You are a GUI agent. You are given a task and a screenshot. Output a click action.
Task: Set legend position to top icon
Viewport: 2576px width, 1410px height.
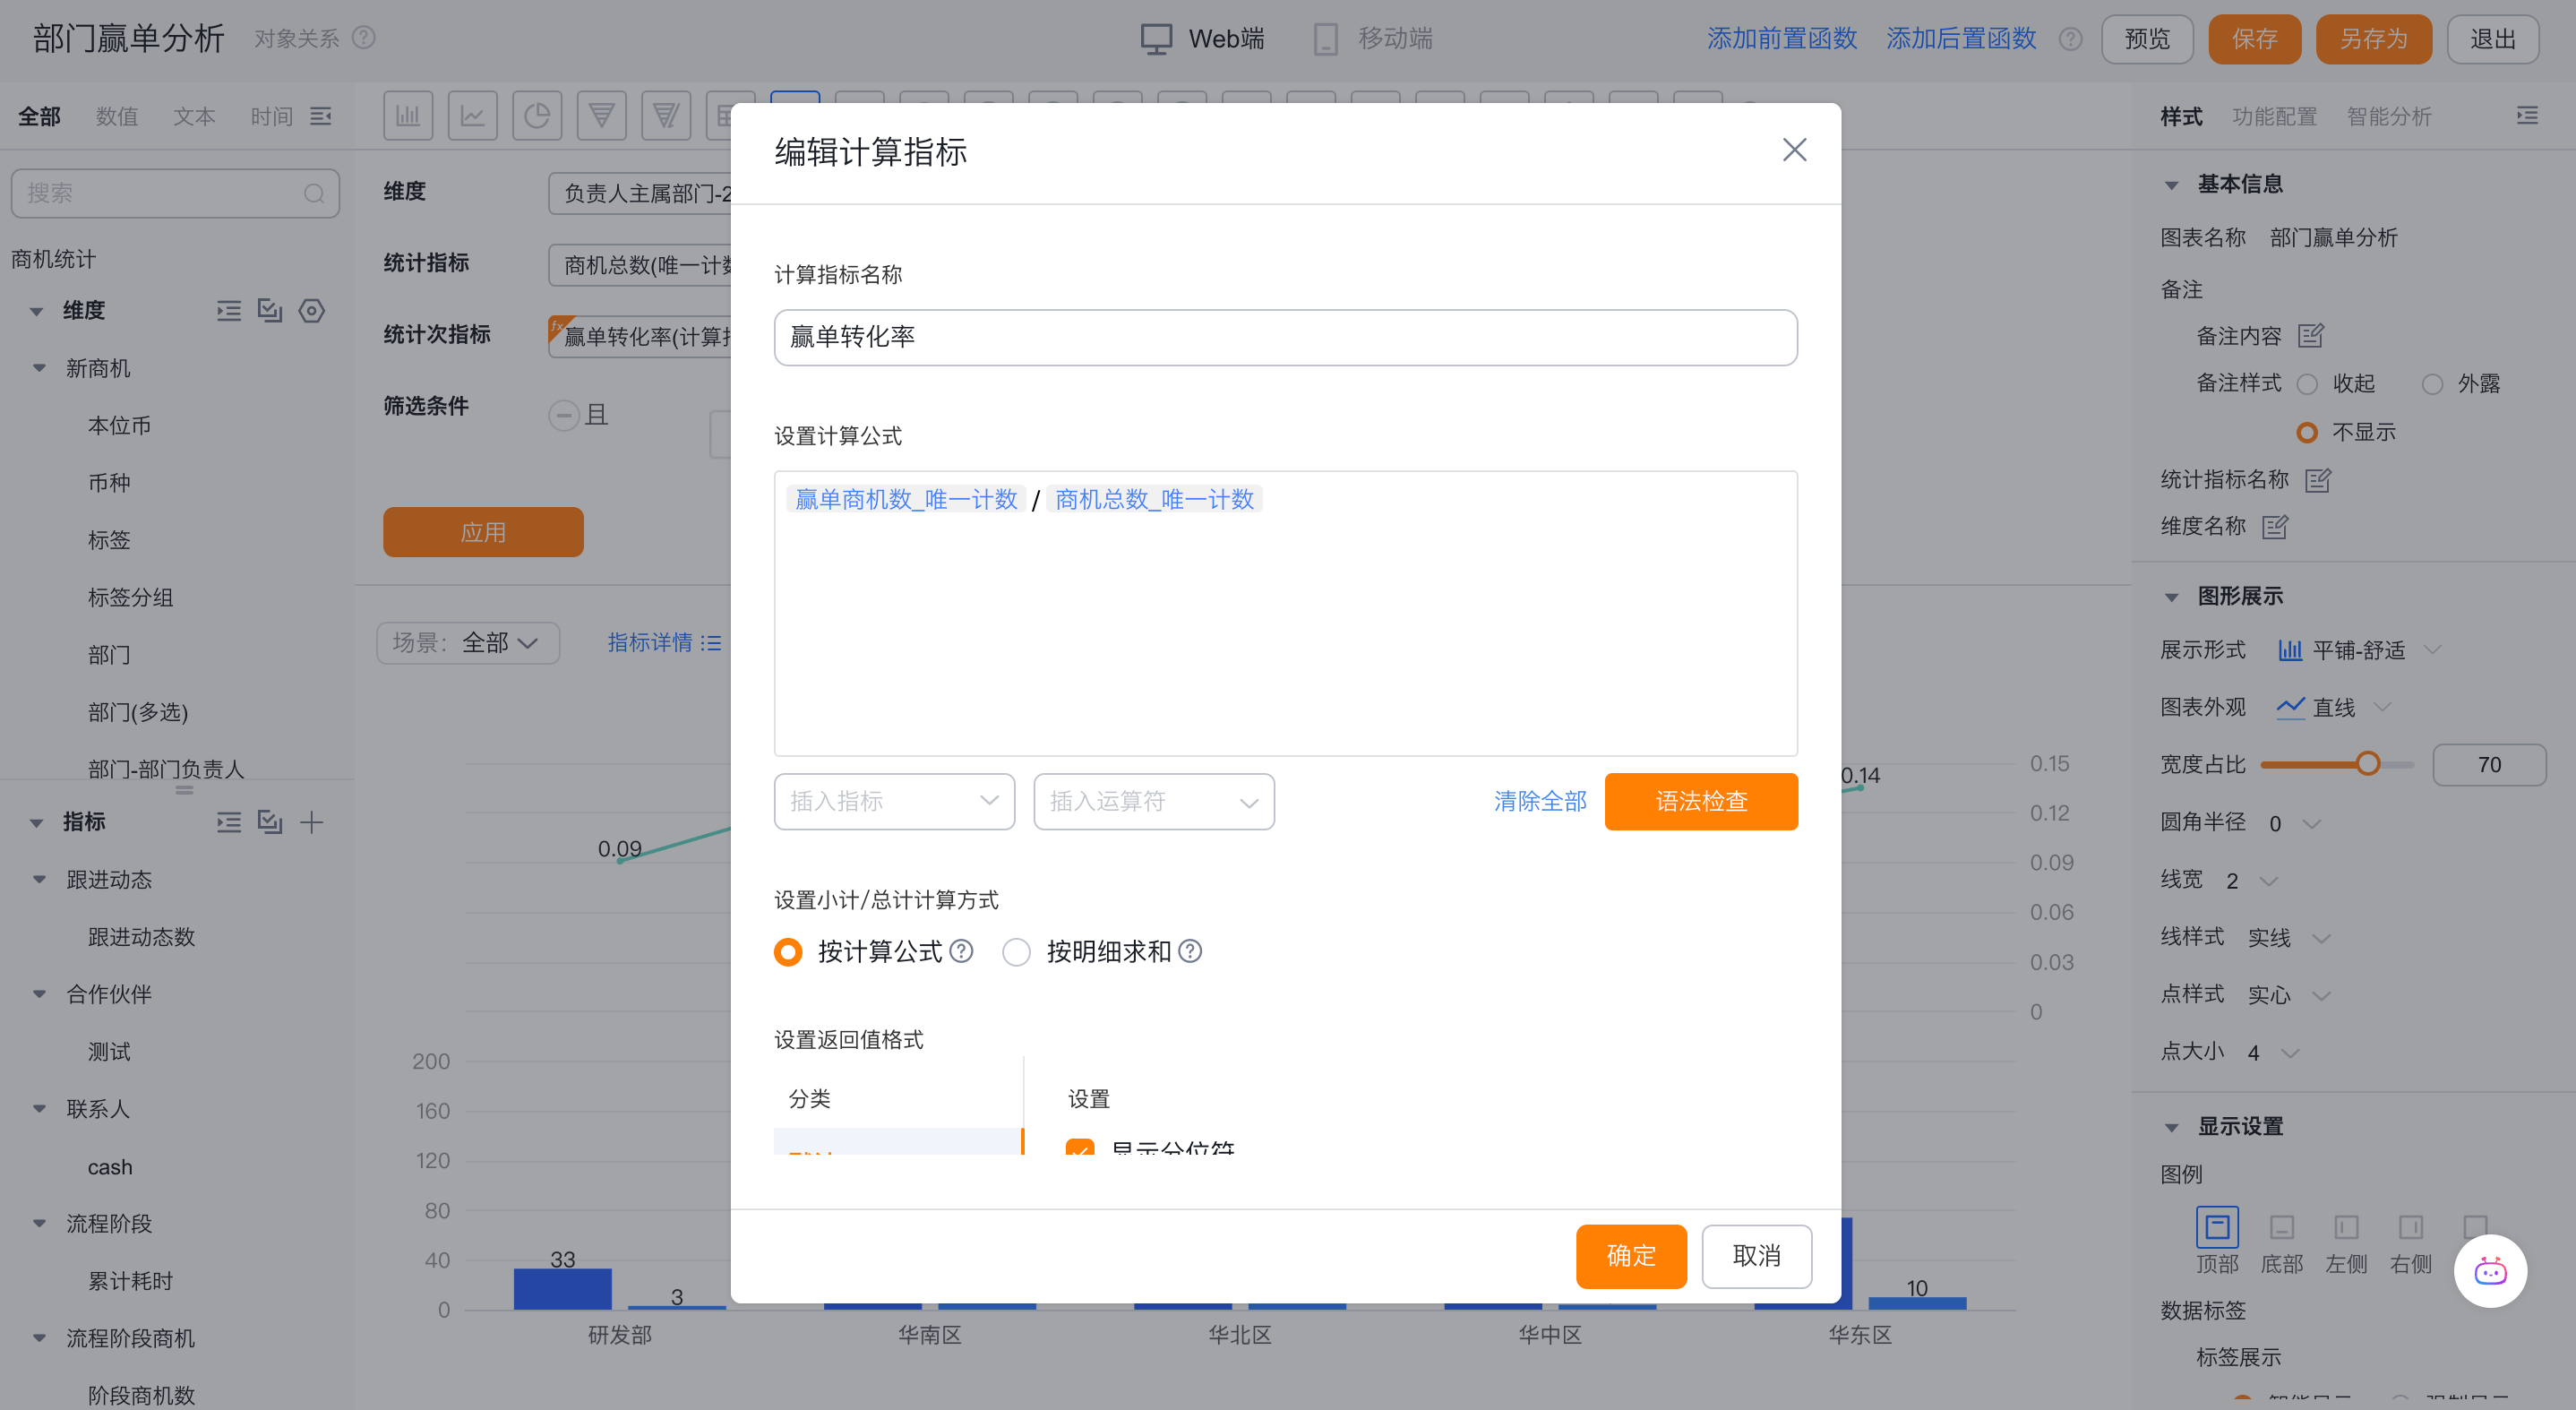(x=2217, y=1227)
